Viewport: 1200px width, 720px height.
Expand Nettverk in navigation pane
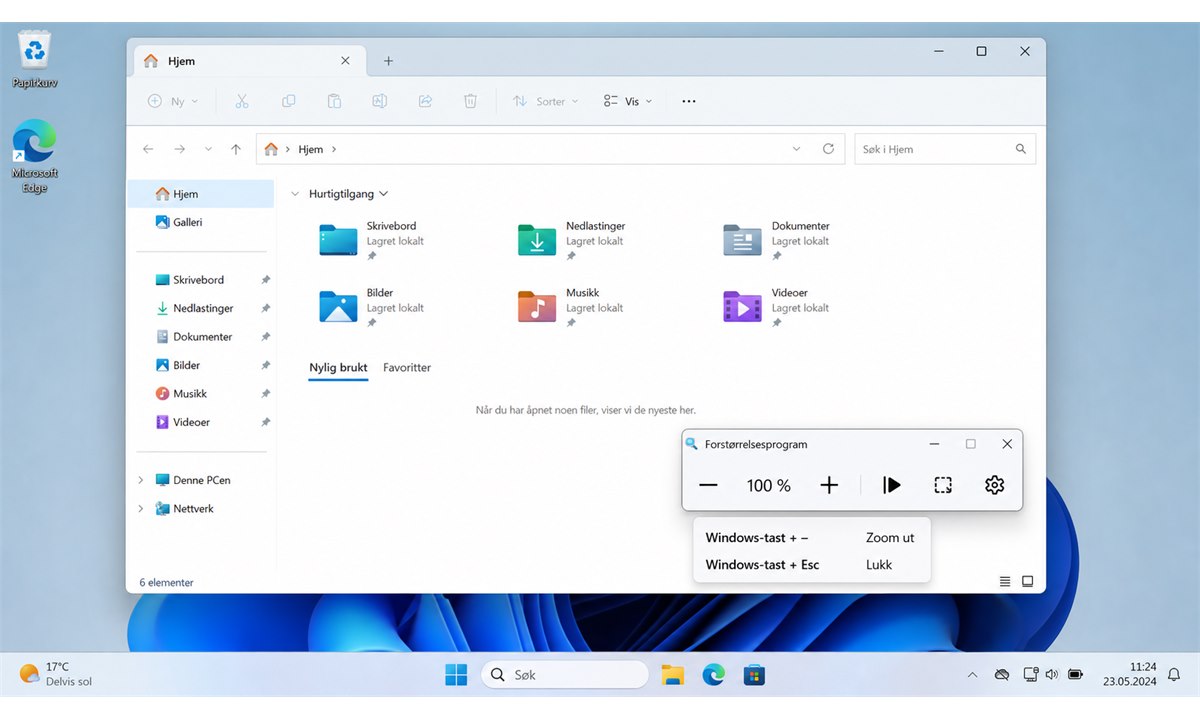[140, 509]
